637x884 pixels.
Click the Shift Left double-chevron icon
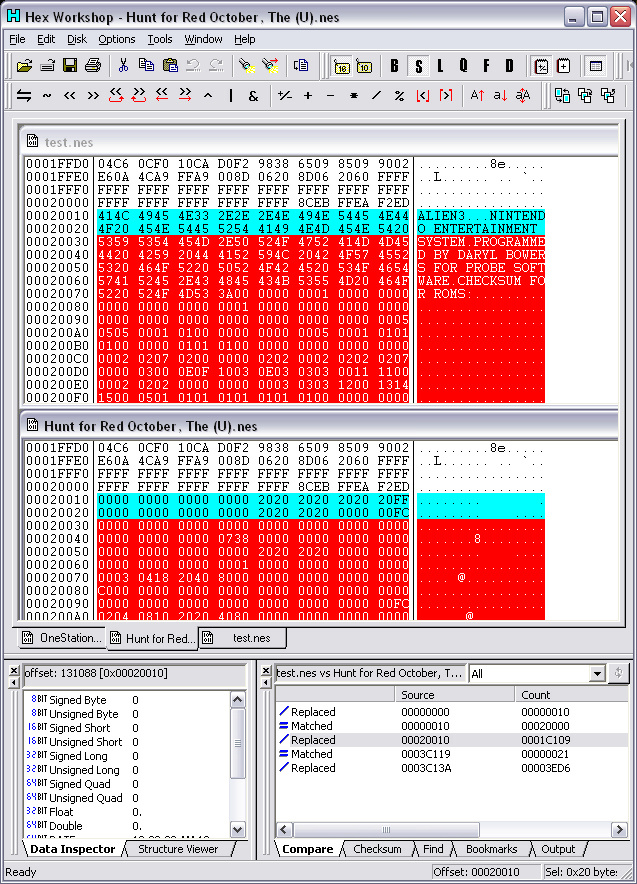(70, 96)
